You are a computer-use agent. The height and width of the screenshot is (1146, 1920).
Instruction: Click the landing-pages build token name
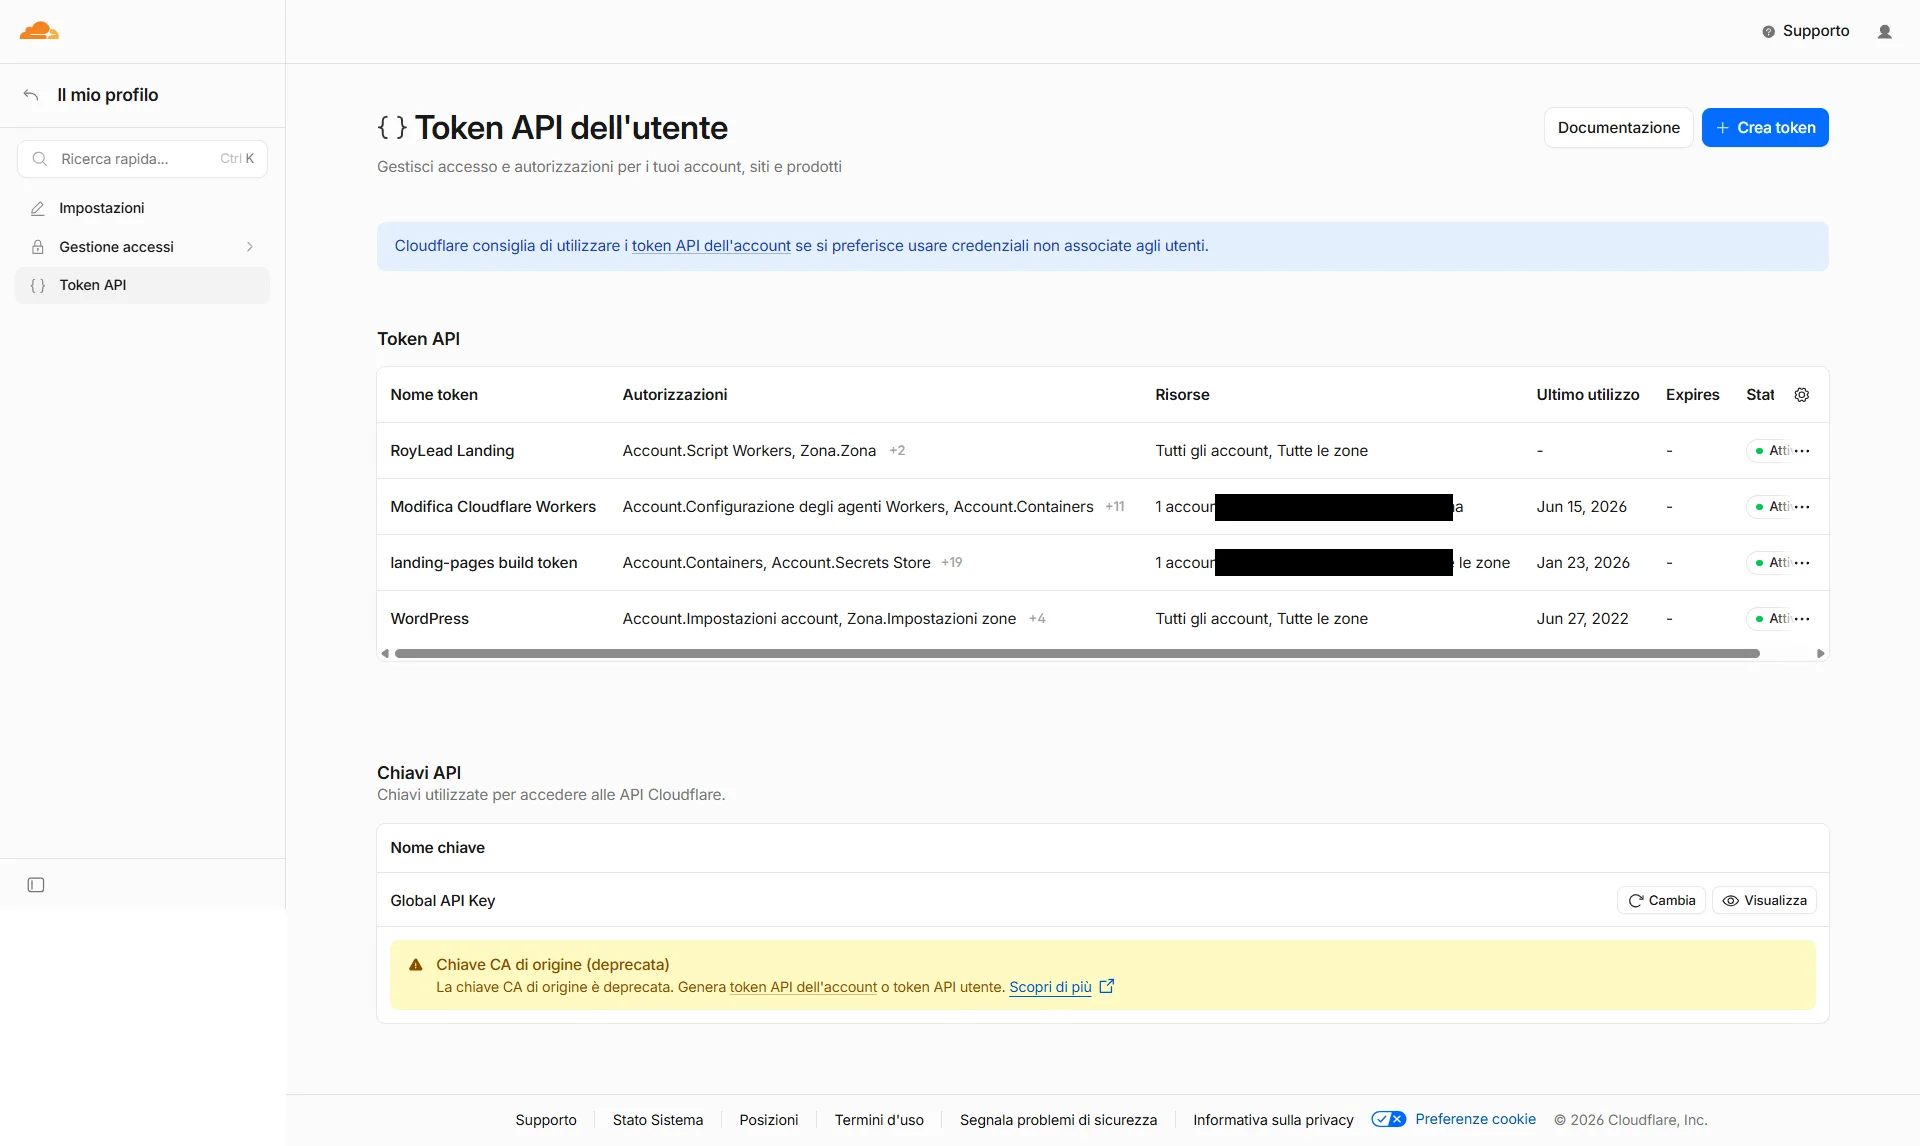484,563
